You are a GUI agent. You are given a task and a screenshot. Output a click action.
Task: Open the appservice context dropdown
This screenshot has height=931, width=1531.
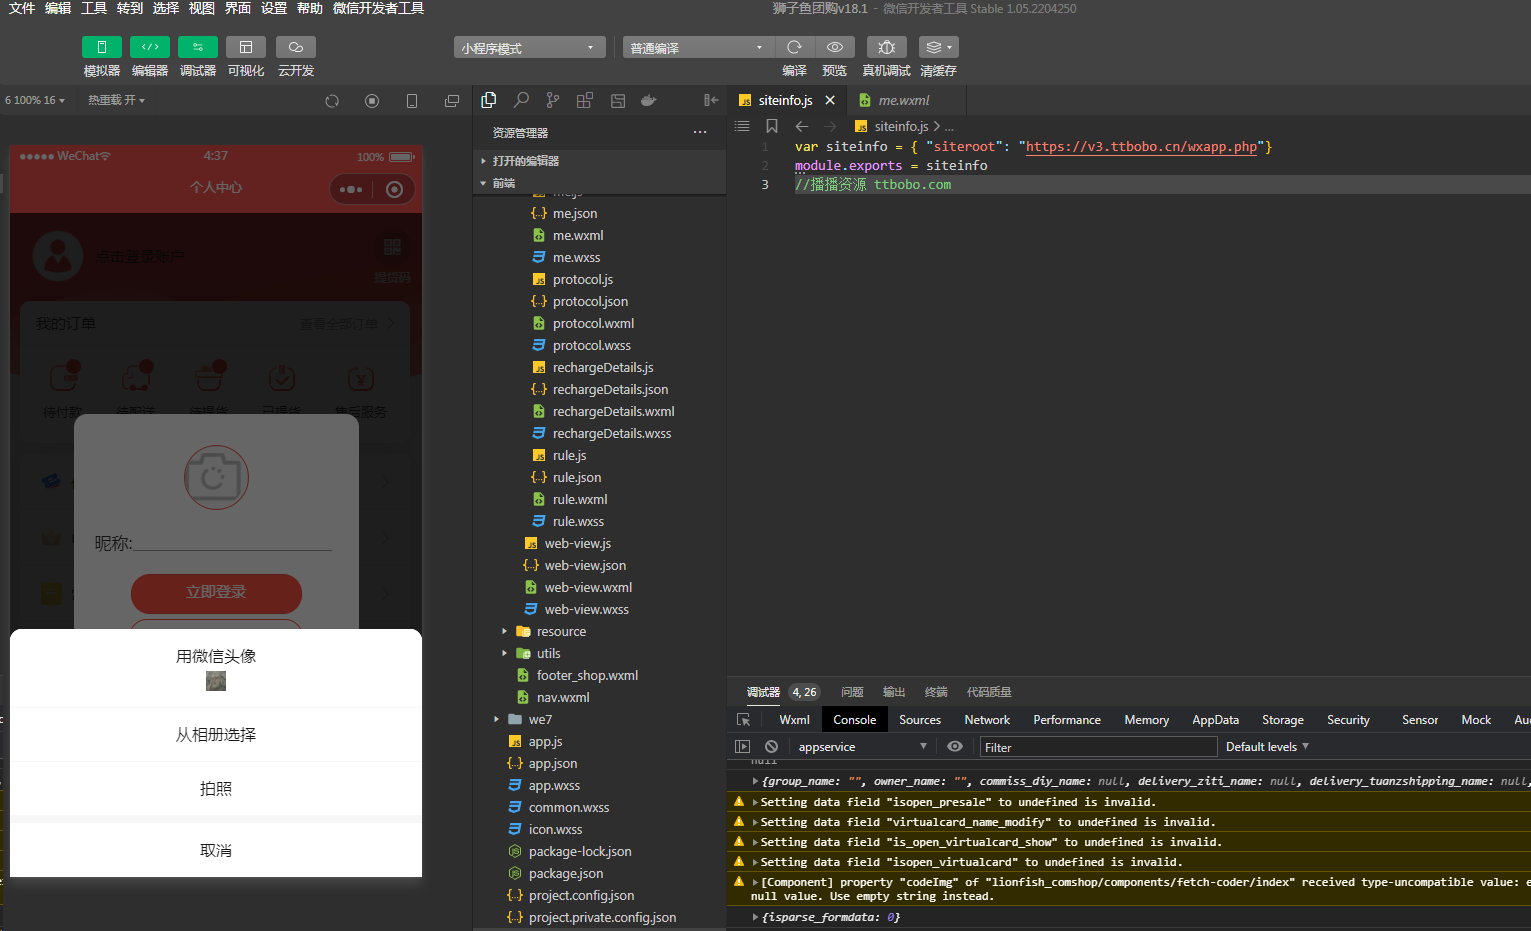(x=863, y=747)
